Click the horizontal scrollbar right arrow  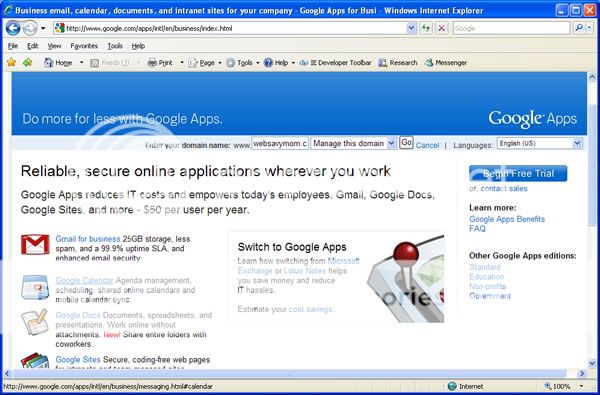582,373
